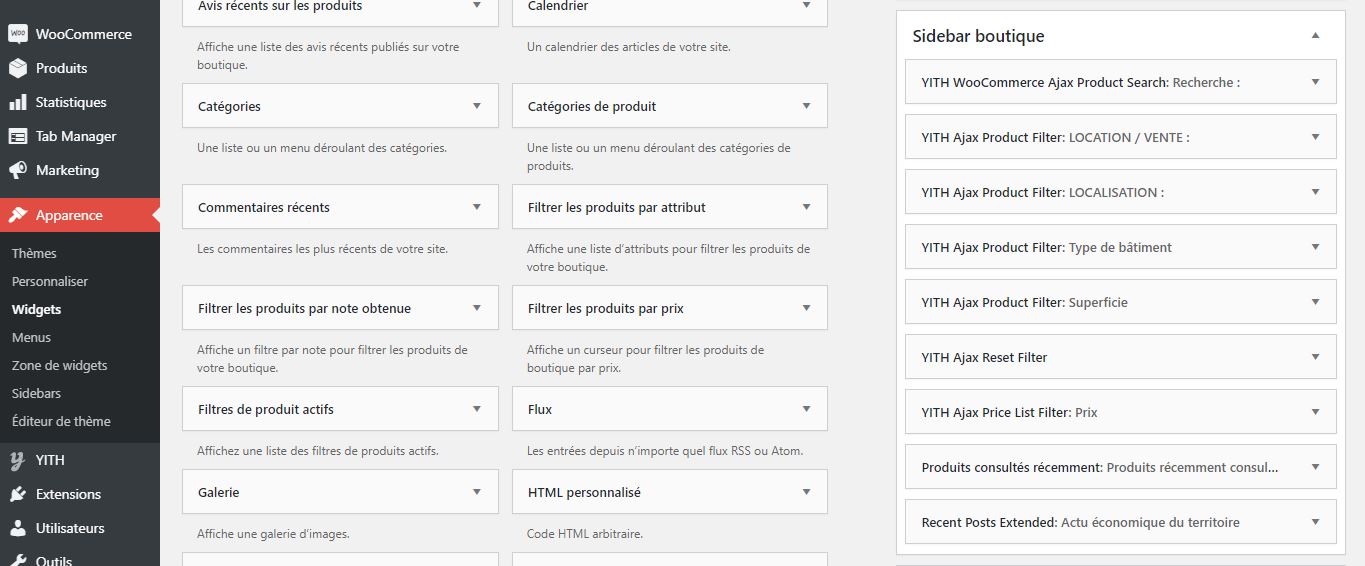The height and width of the screenshot is (566, 1365).
Task: Click the Tab Manager icon
Action: pos(18,136)
